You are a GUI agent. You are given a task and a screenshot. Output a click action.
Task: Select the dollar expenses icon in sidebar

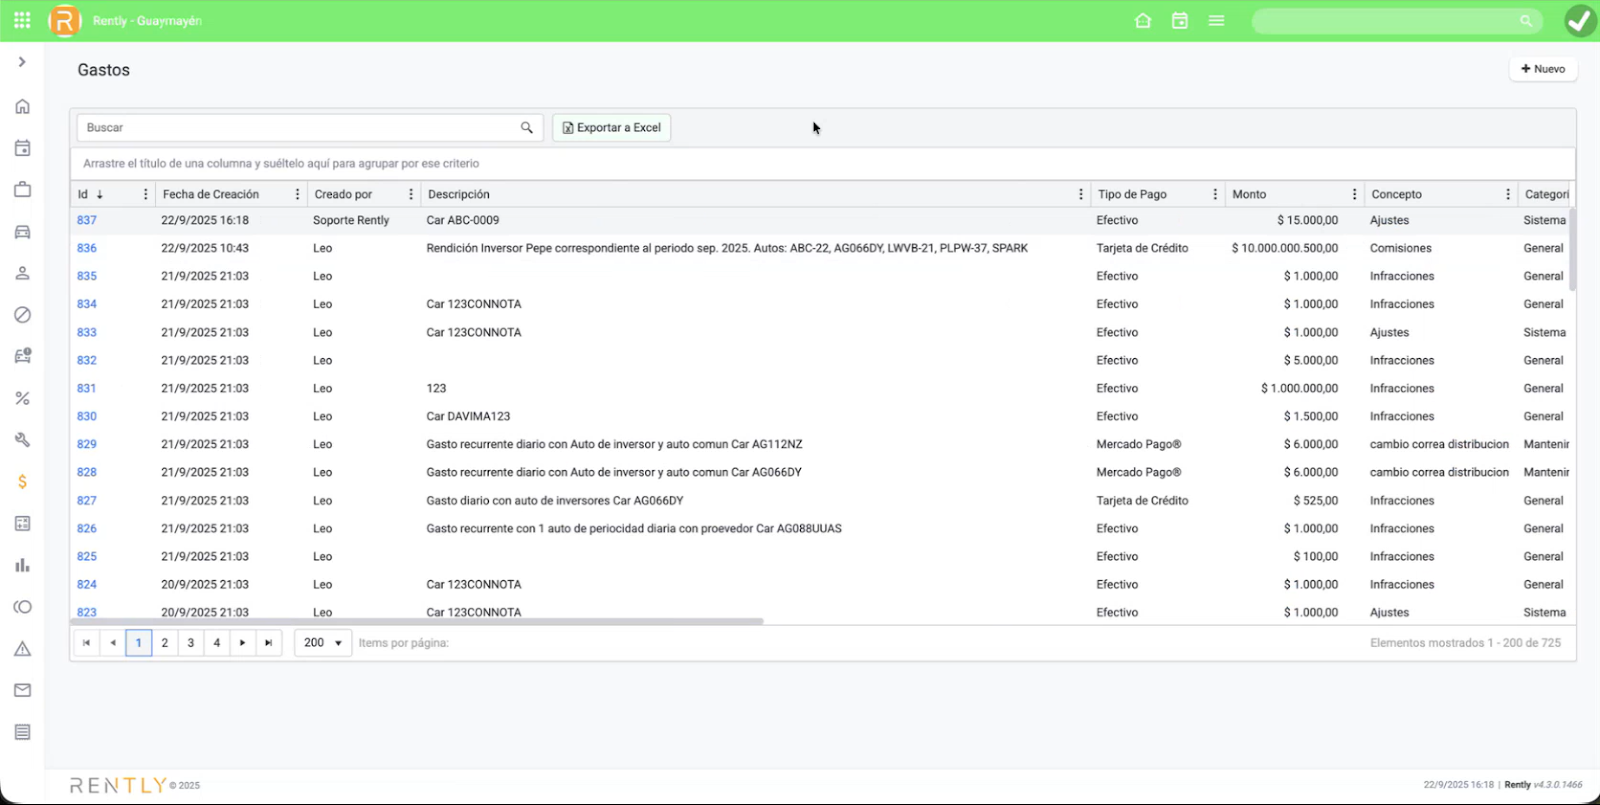pyautogui.click(x=22, y=482)
